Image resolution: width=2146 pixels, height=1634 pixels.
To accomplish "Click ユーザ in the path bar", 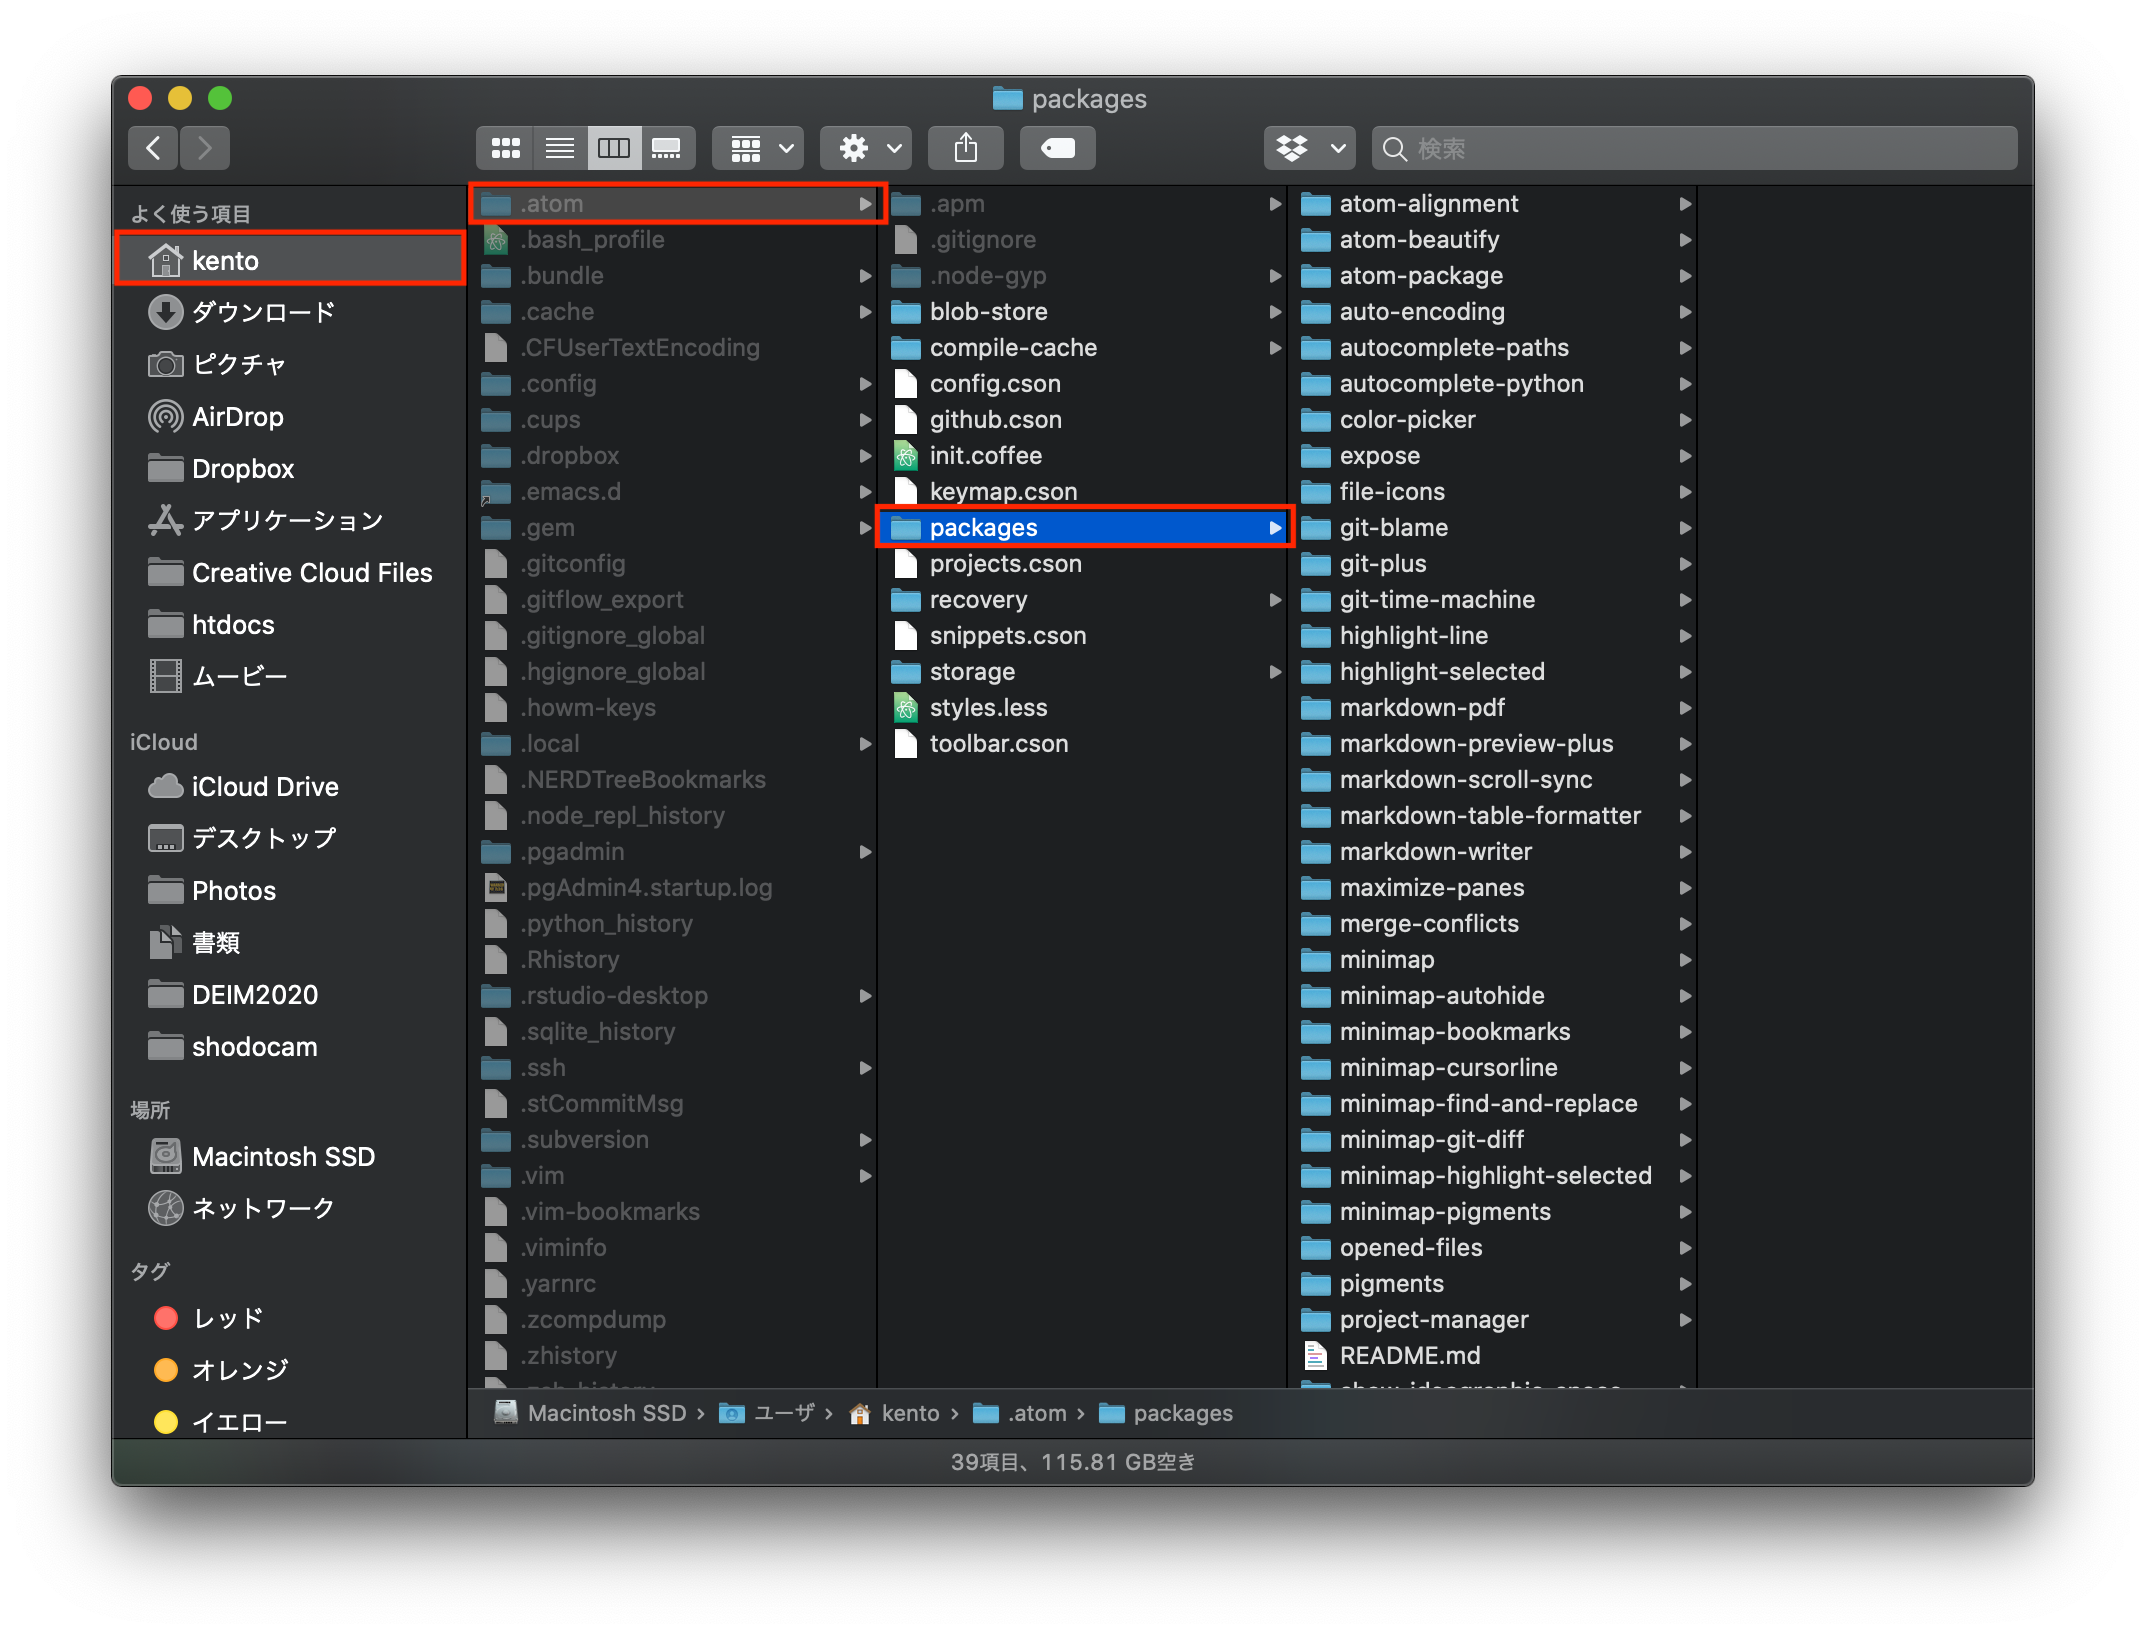I will point(767,1413).
